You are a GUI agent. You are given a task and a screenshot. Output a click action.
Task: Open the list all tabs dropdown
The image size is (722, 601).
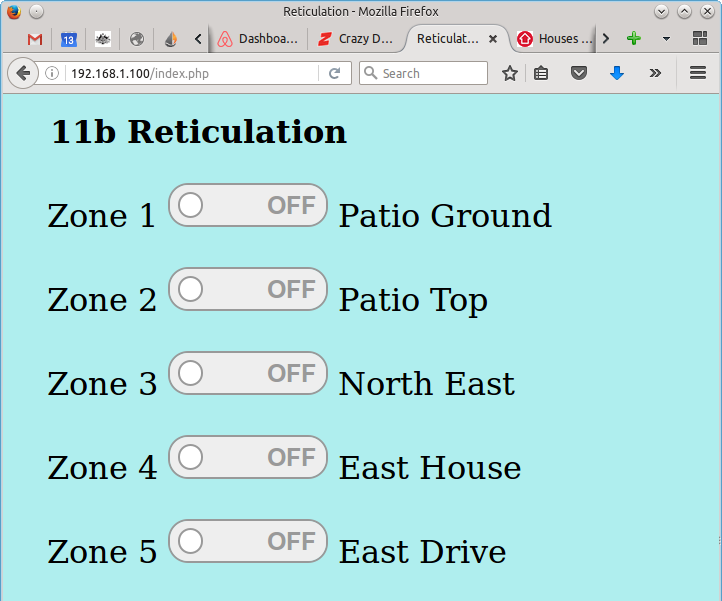click(666, 39)
